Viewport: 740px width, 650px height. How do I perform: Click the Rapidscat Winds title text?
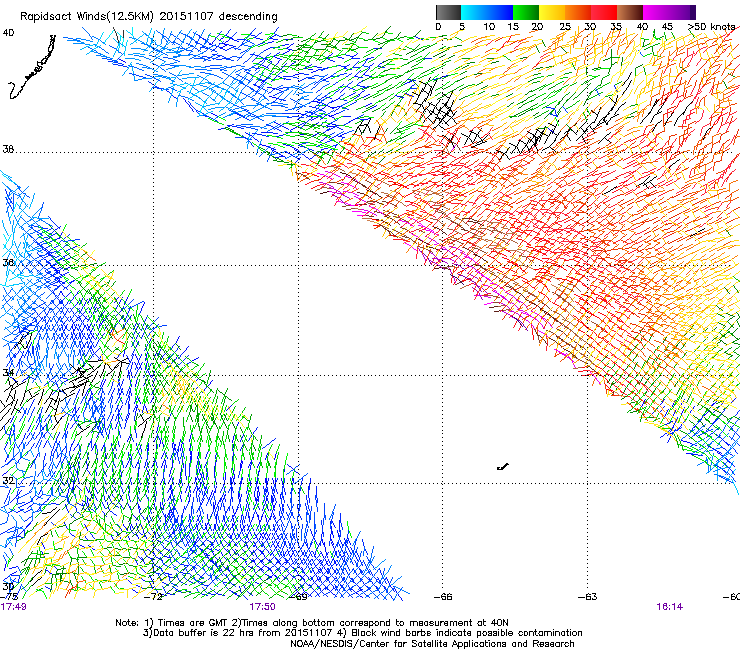(x=149, y=16)
